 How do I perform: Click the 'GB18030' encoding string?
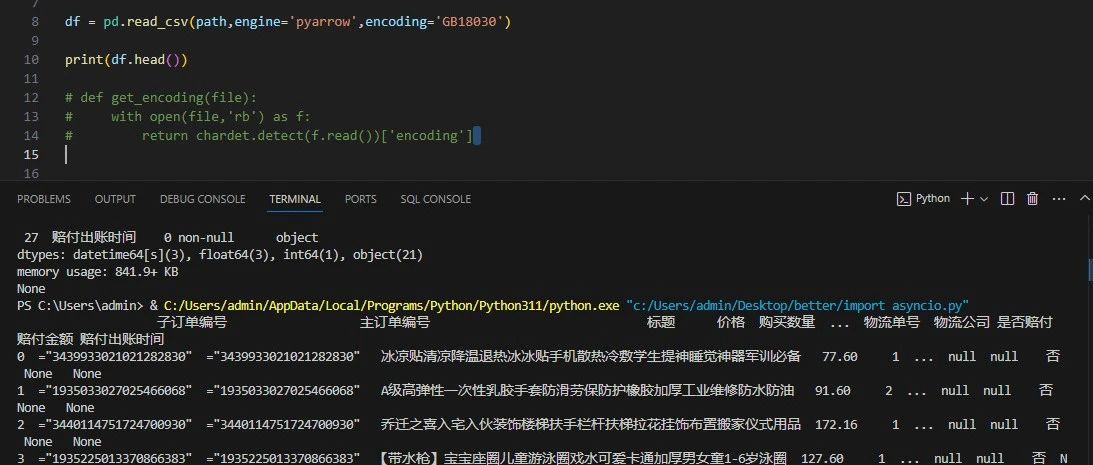click(x=469, y=22)
